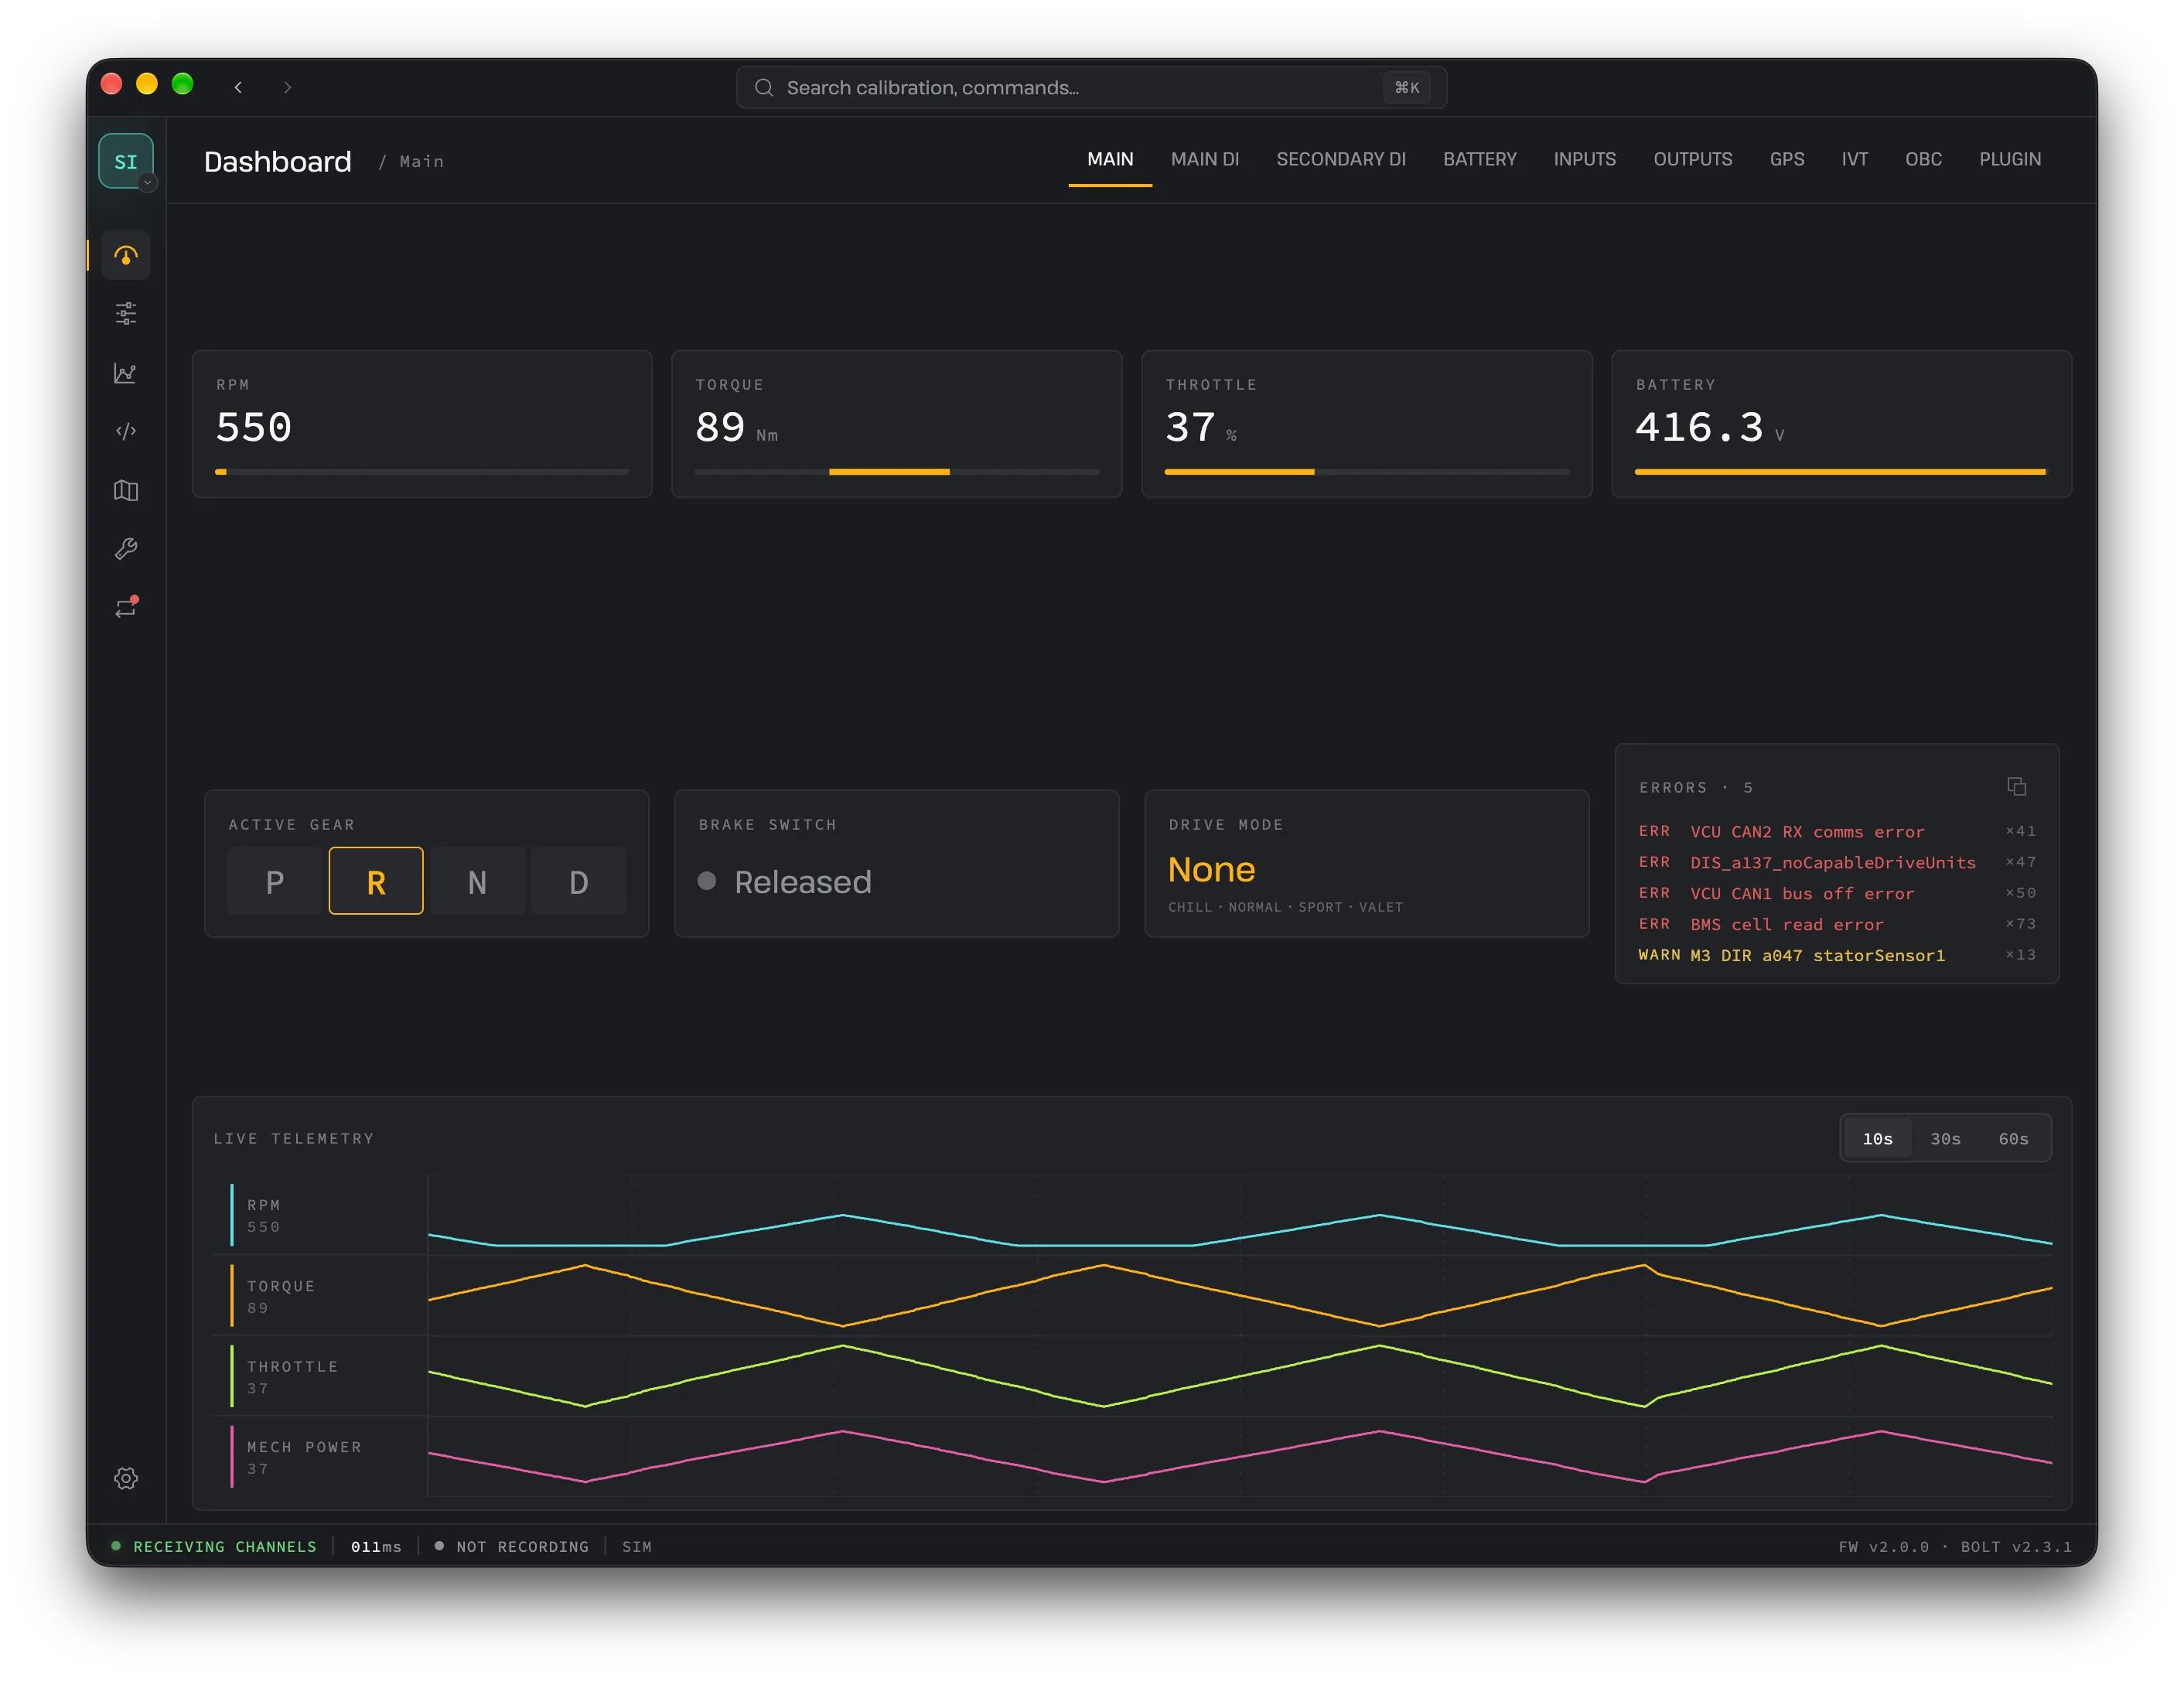
Task: Select gear P
Action: click(x=275, y=881)
